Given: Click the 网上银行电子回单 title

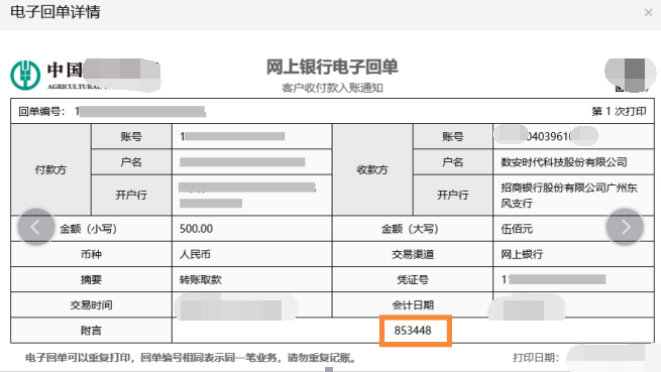Looking at the screenshot, I should point(332,67).
